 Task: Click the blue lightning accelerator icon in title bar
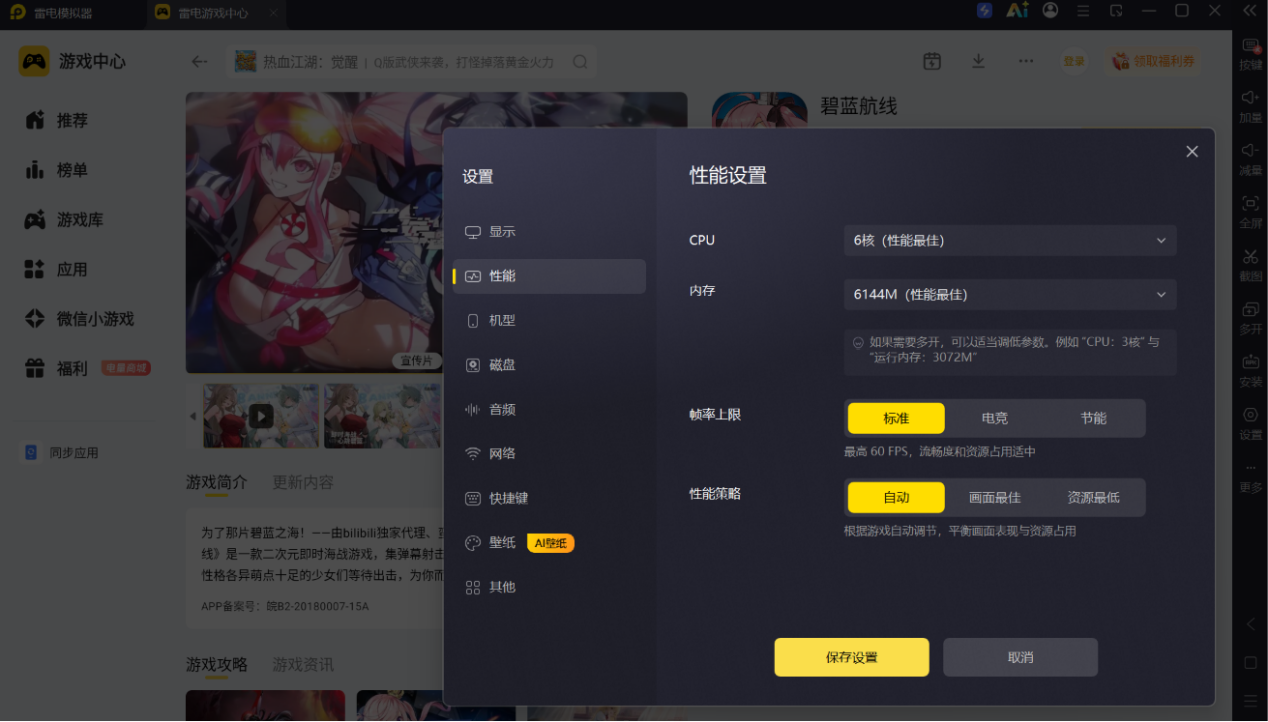(x=985, y=11)
